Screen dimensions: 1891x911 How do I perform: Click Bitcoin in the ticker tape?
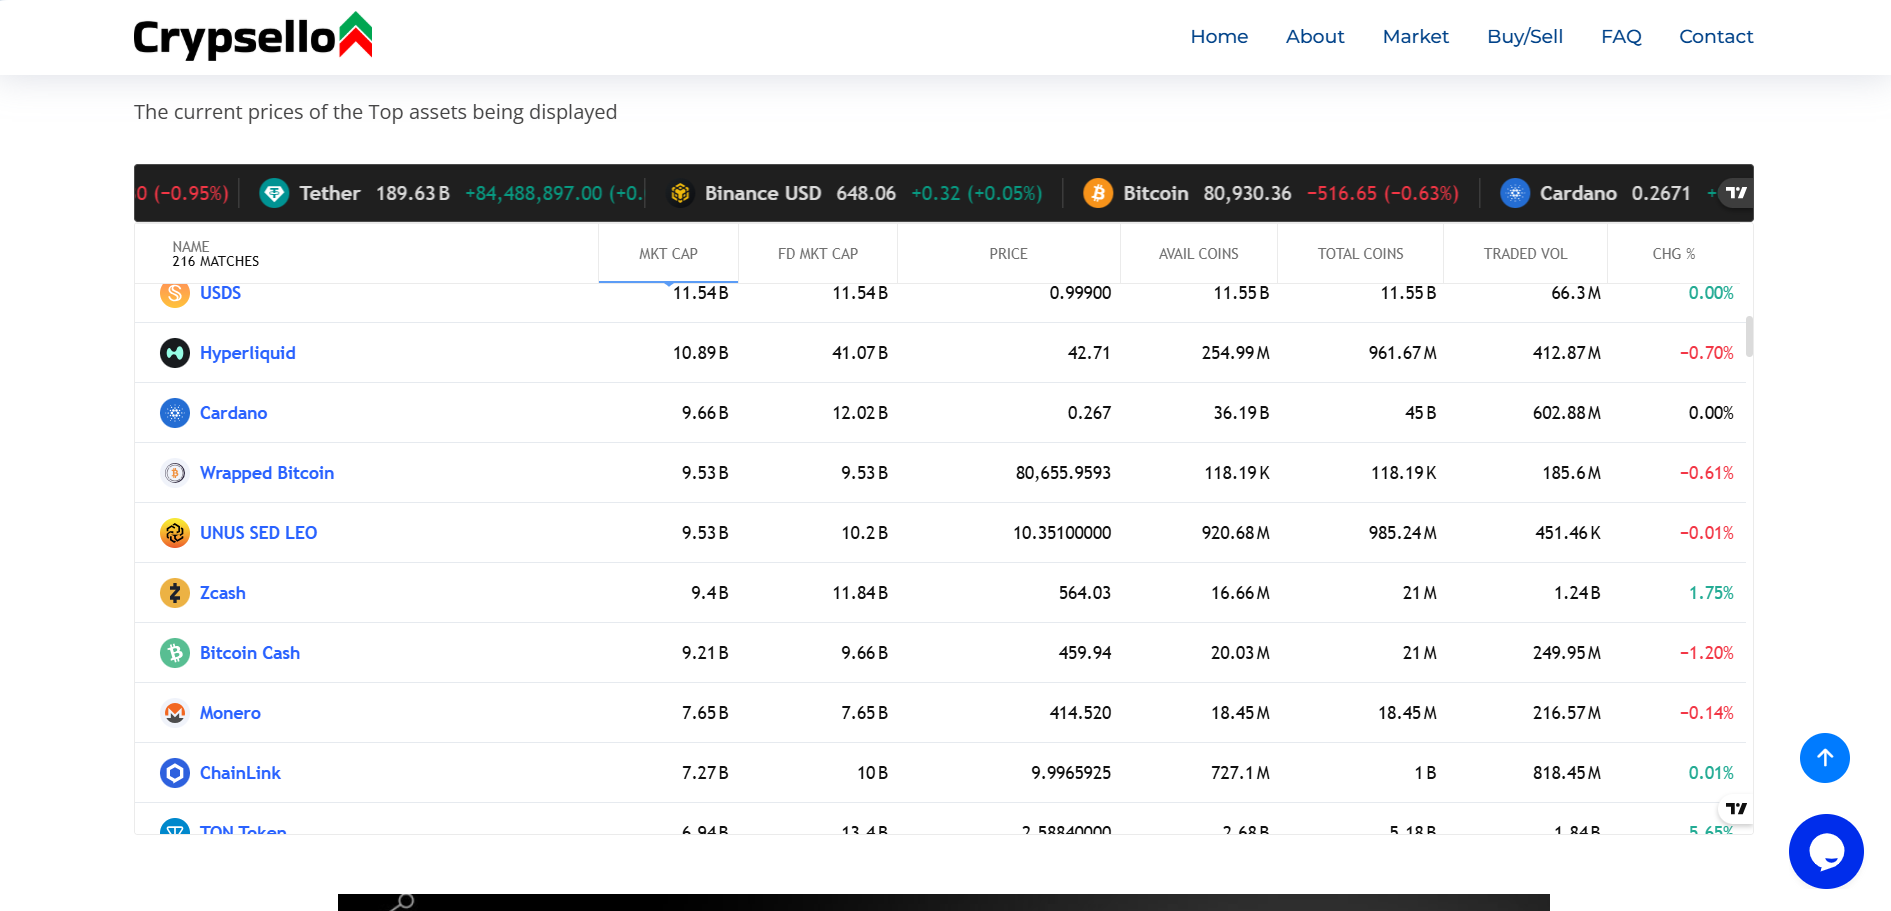(x=1156, y=193)
